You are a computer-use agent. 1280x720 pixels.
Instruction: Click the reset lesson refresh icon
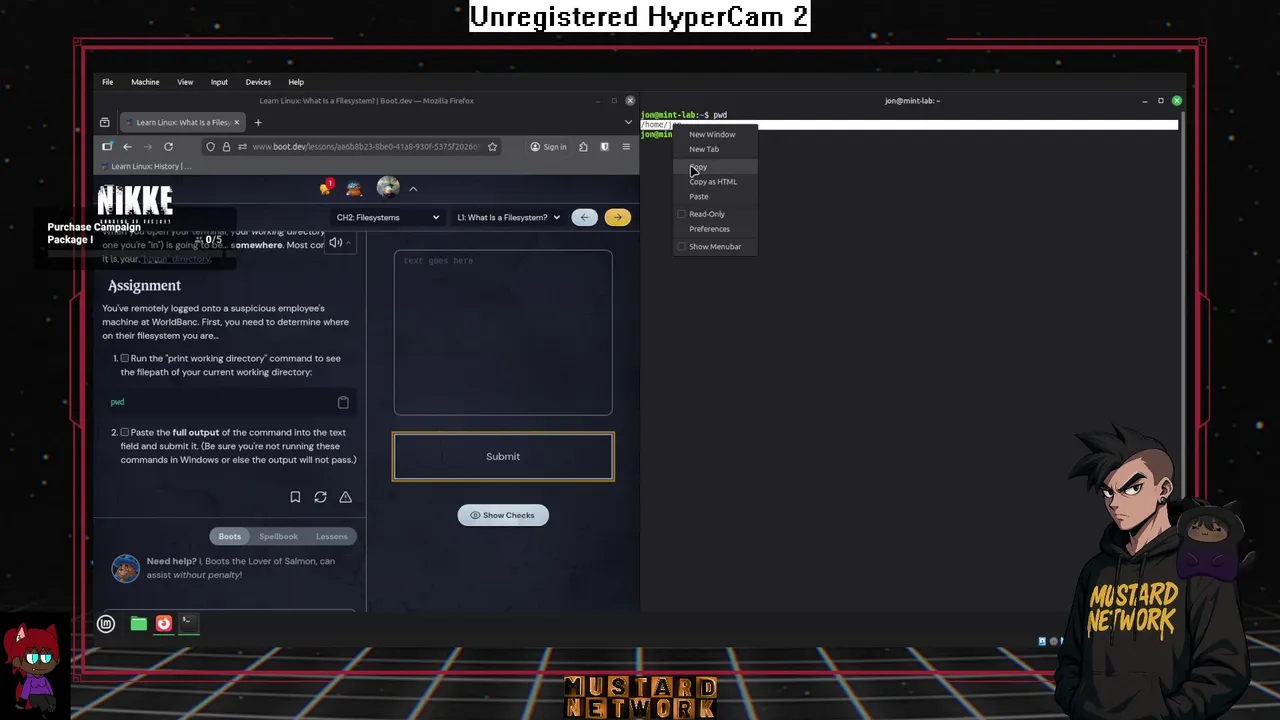pos(320,497)
